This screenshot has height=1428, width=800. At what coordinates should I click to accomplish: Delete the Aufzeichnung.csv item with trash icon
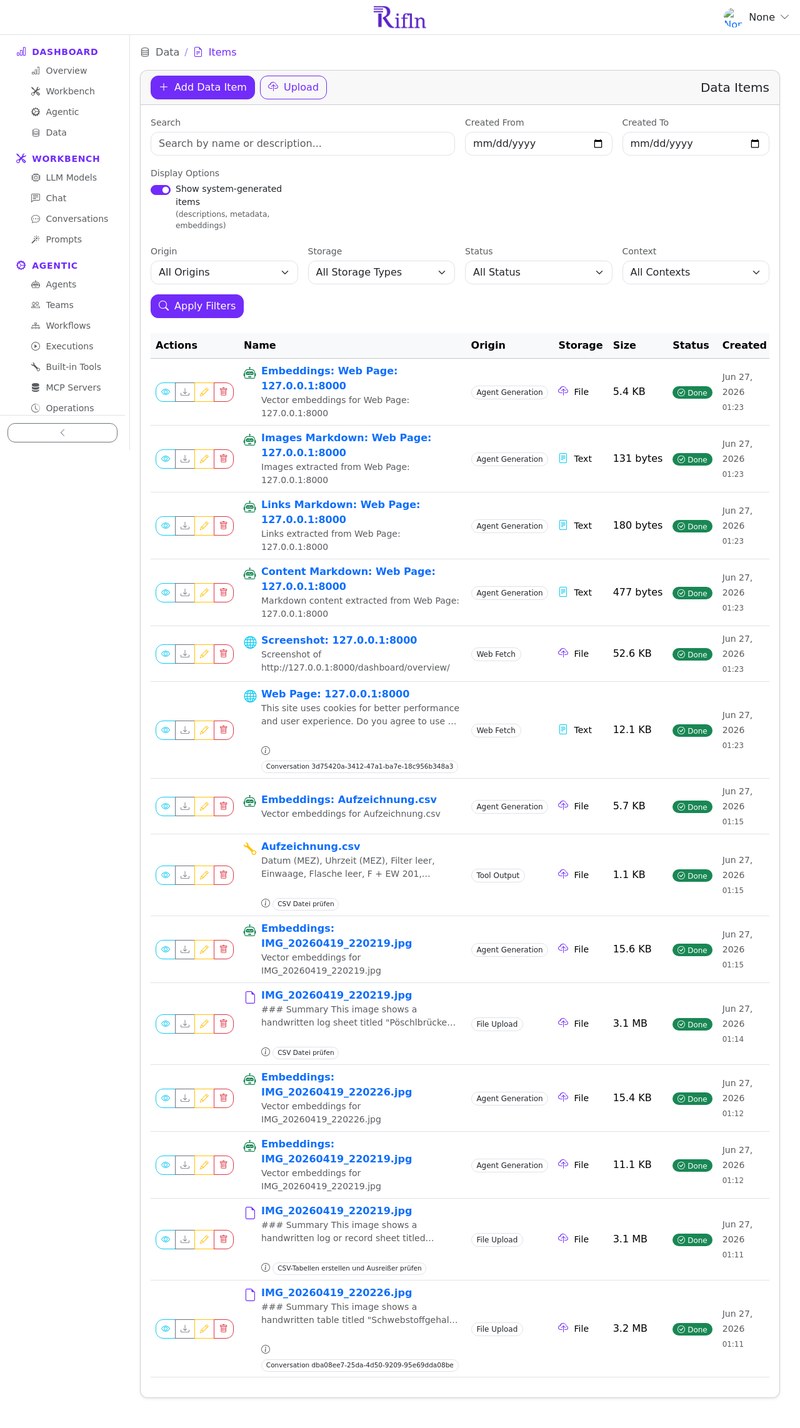pyautogui.click(x=223, y=875)
